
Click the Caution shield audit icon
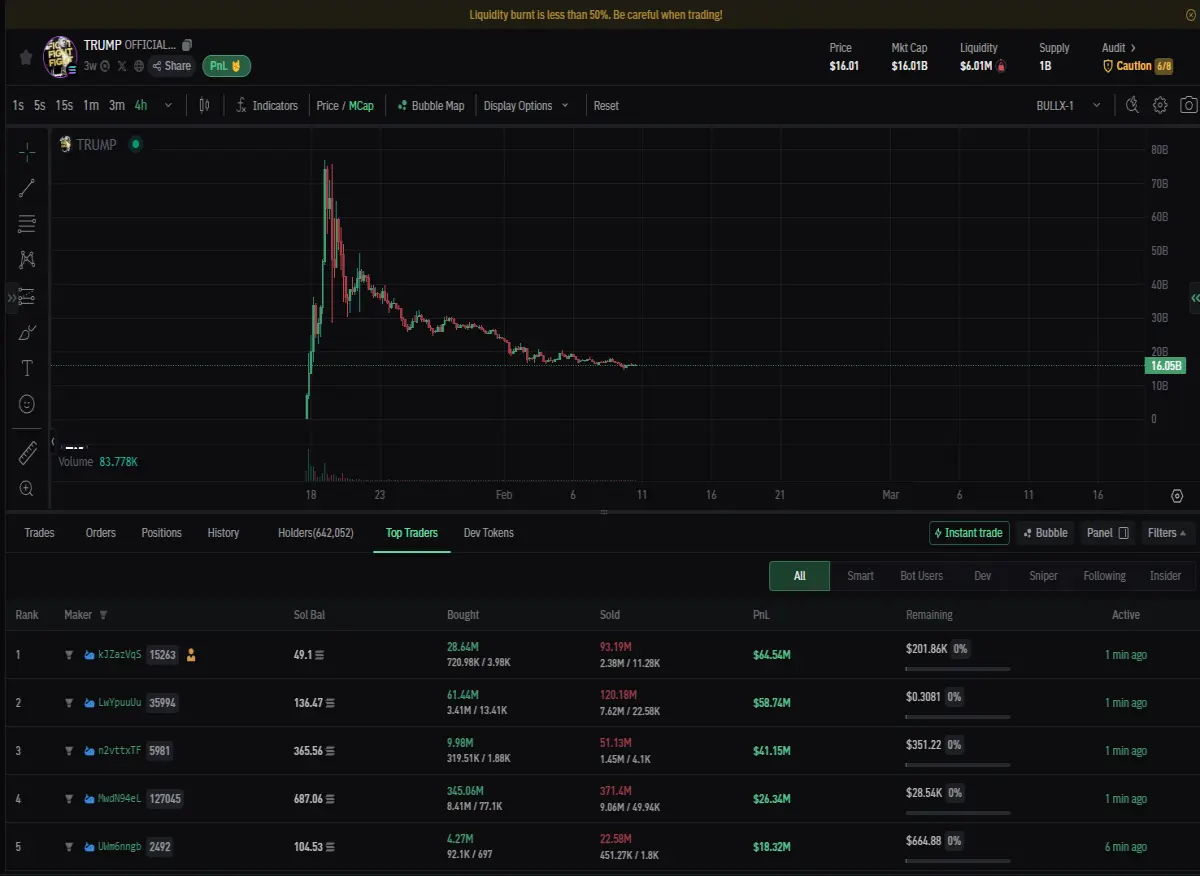1107,66
